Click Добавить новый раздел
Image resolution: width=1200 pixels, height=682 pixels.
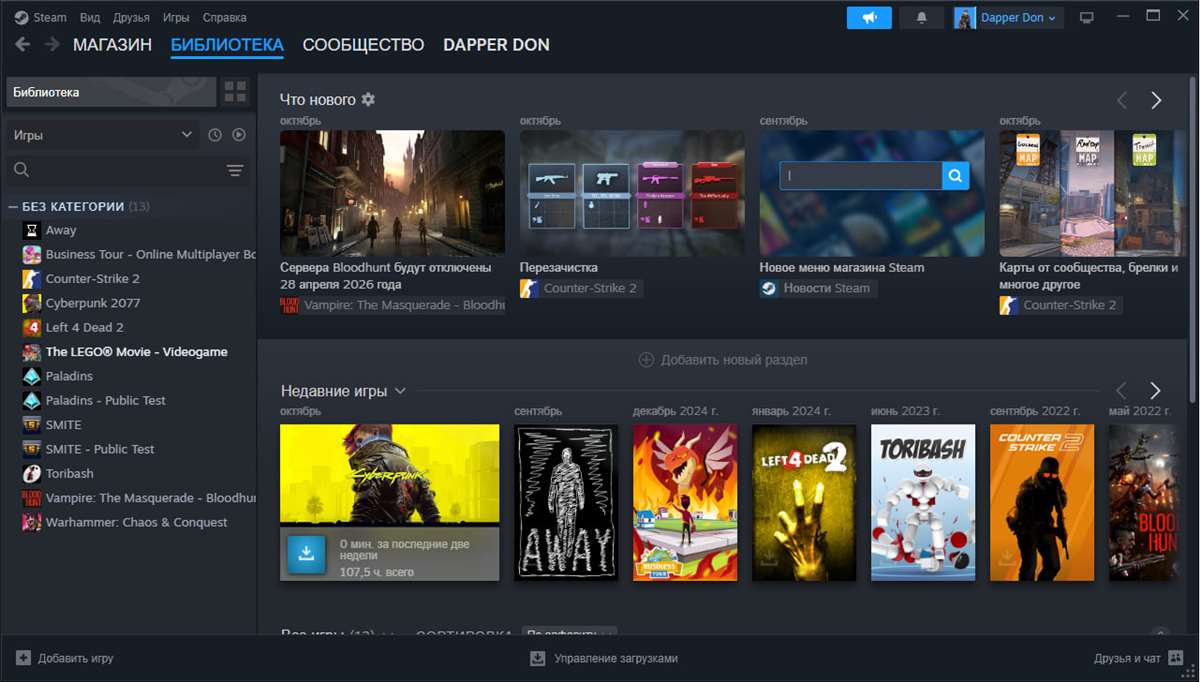pyautogui.click(x=723, y=359)
